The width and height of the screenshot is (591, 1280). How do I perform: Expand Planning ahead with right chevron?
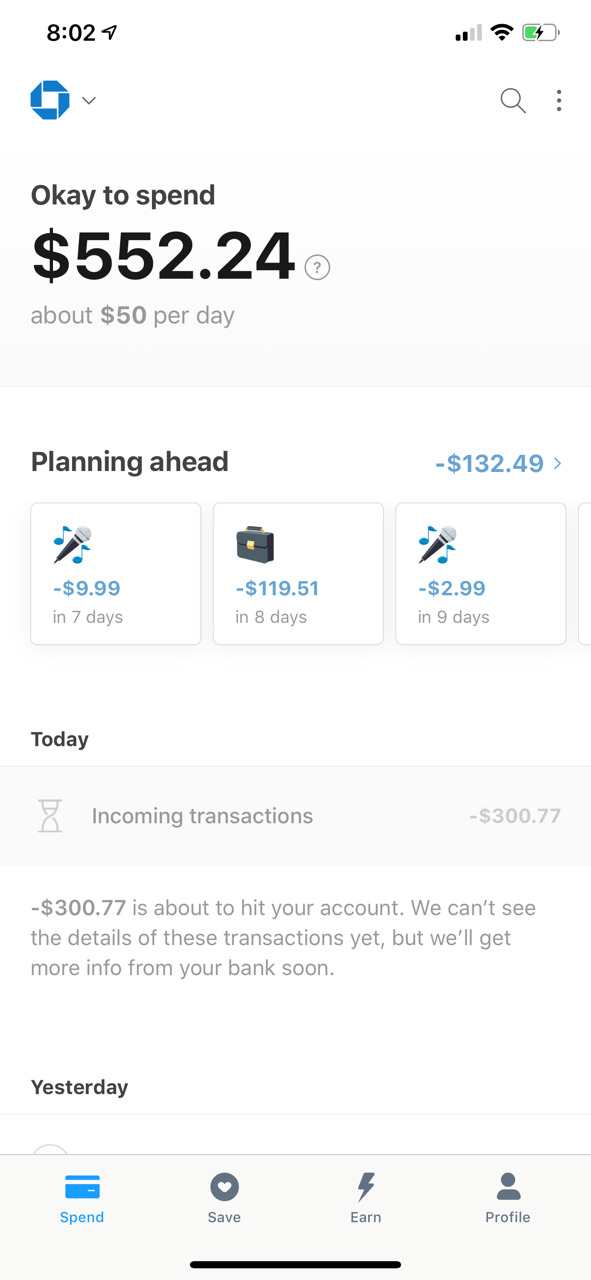coord(558,463)
